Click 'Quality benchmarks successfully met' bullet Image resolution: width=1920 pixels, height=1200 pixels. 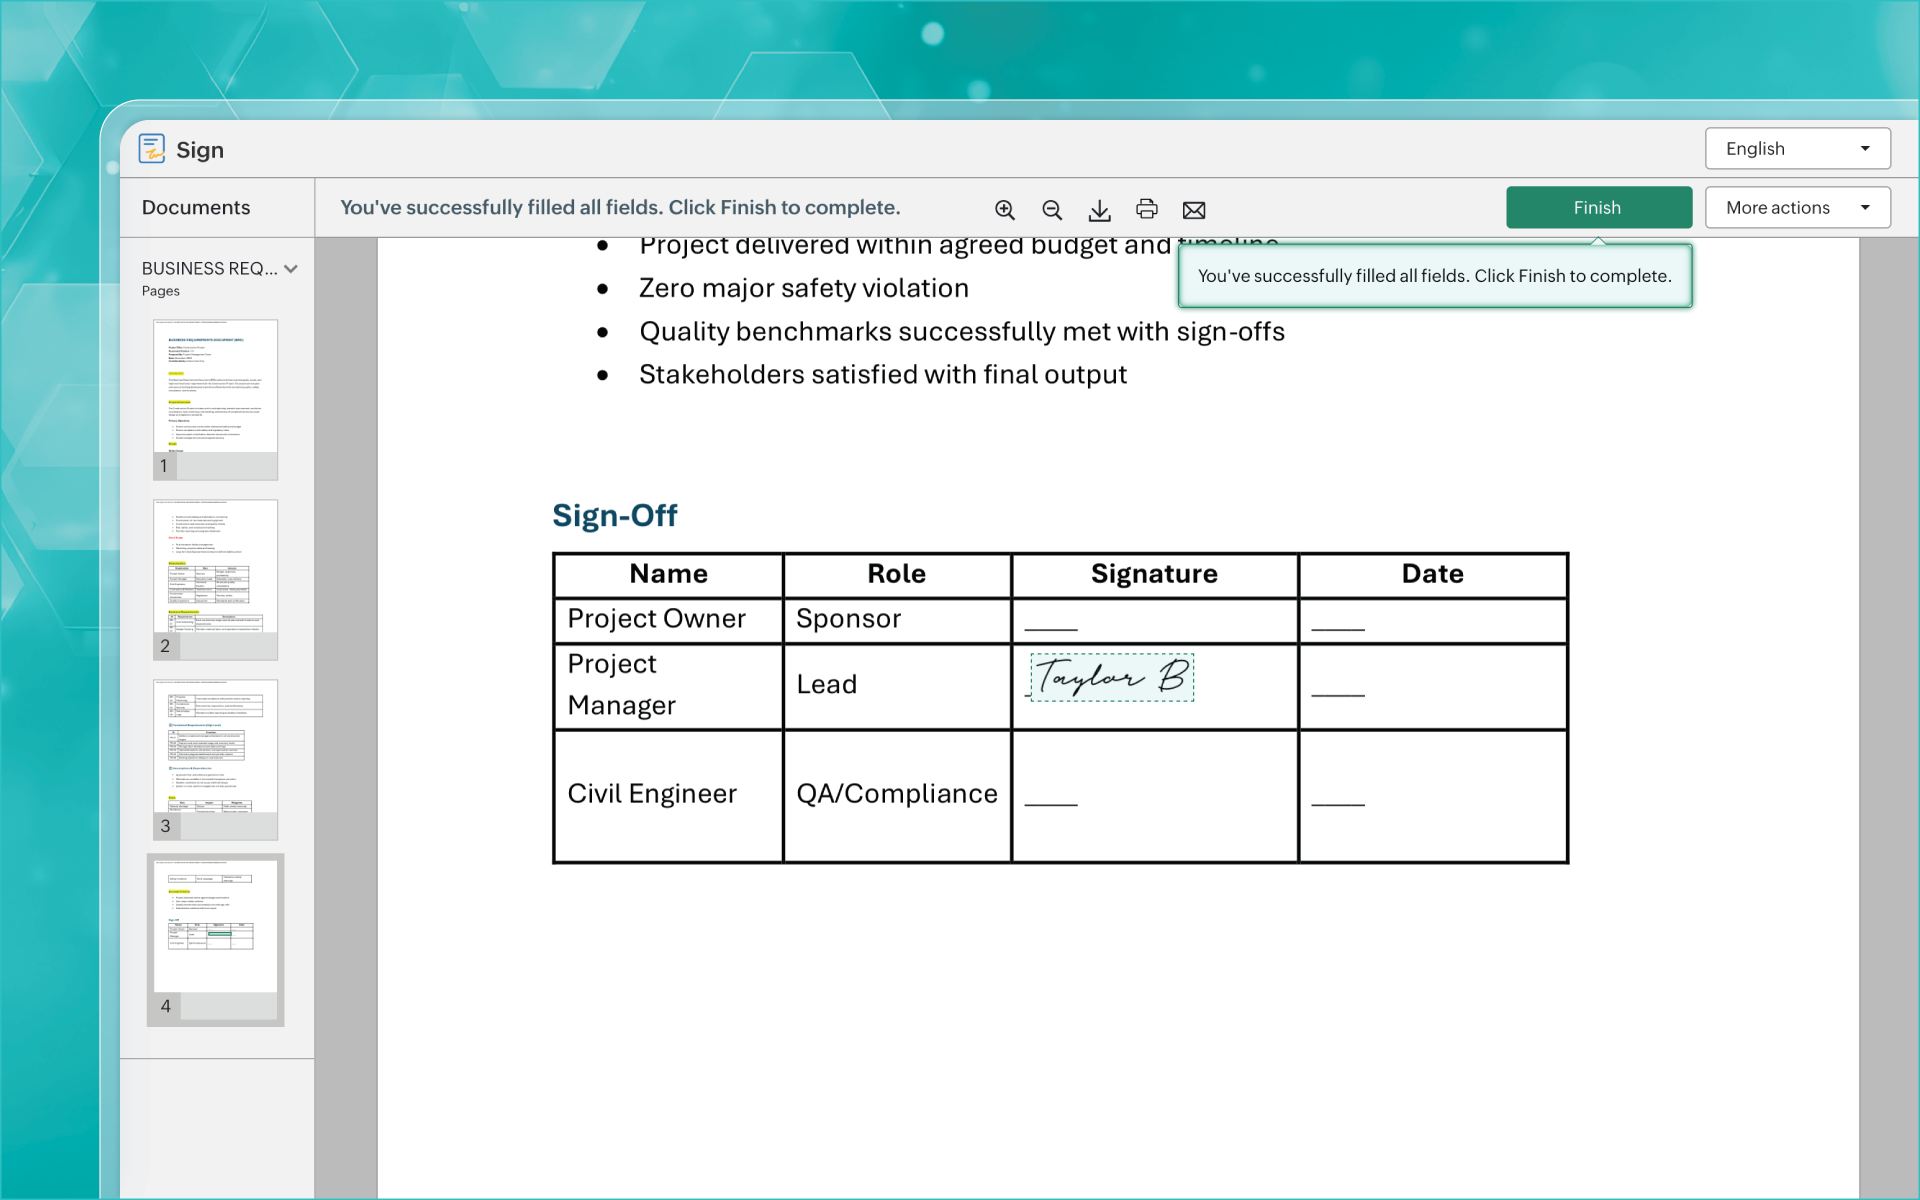[962, 331]
